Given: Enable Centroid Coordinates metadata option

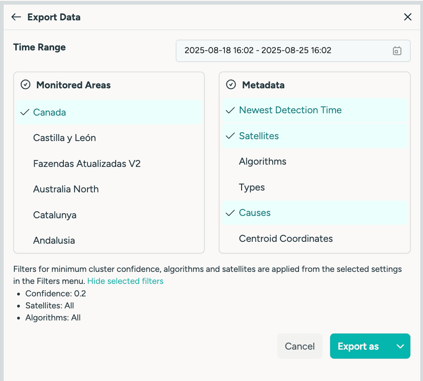Looking at the screenshot, I should click(315, 239).
